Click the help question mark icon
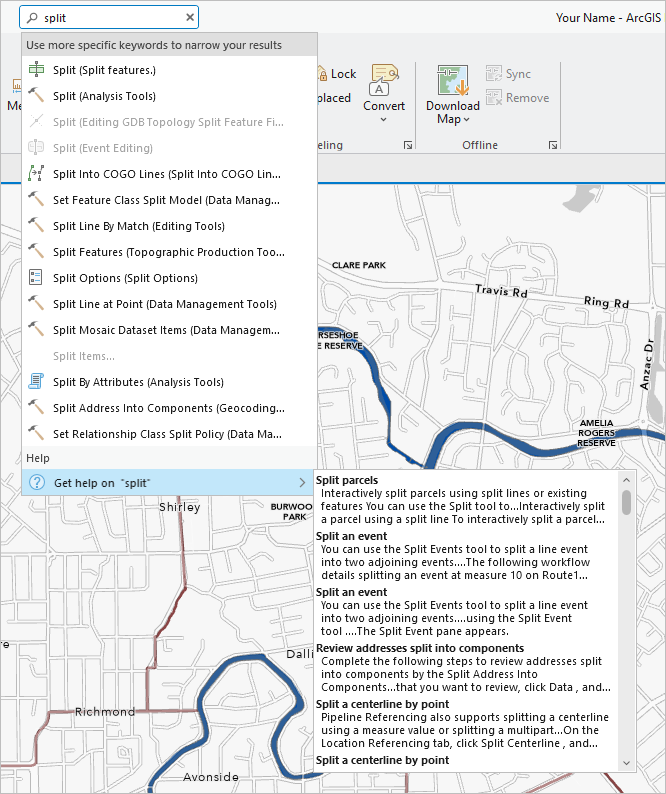Image resolution: width=666 pixels, height=794 pixels. tap(37, 483)
